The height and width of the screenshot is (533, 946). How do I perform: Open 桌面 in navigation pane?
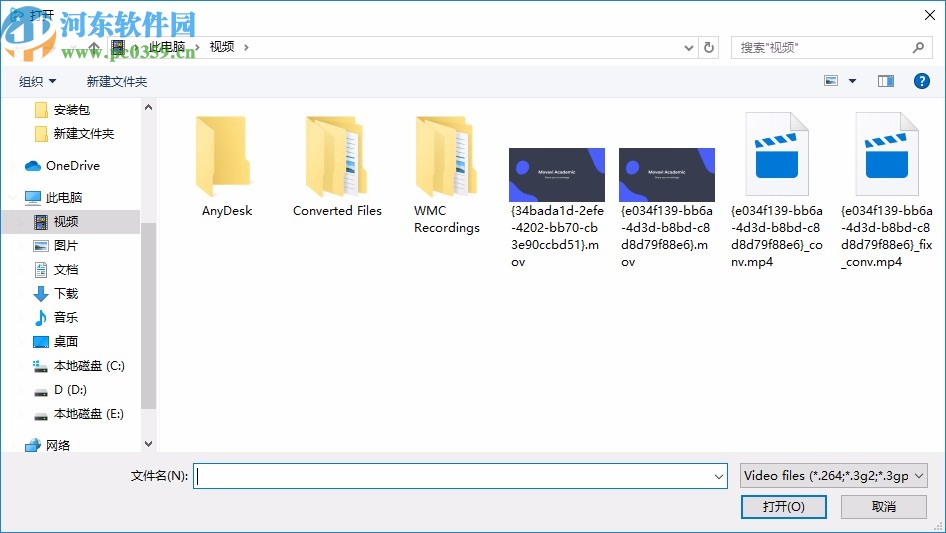pyautogui.click(x=65, y=342)
